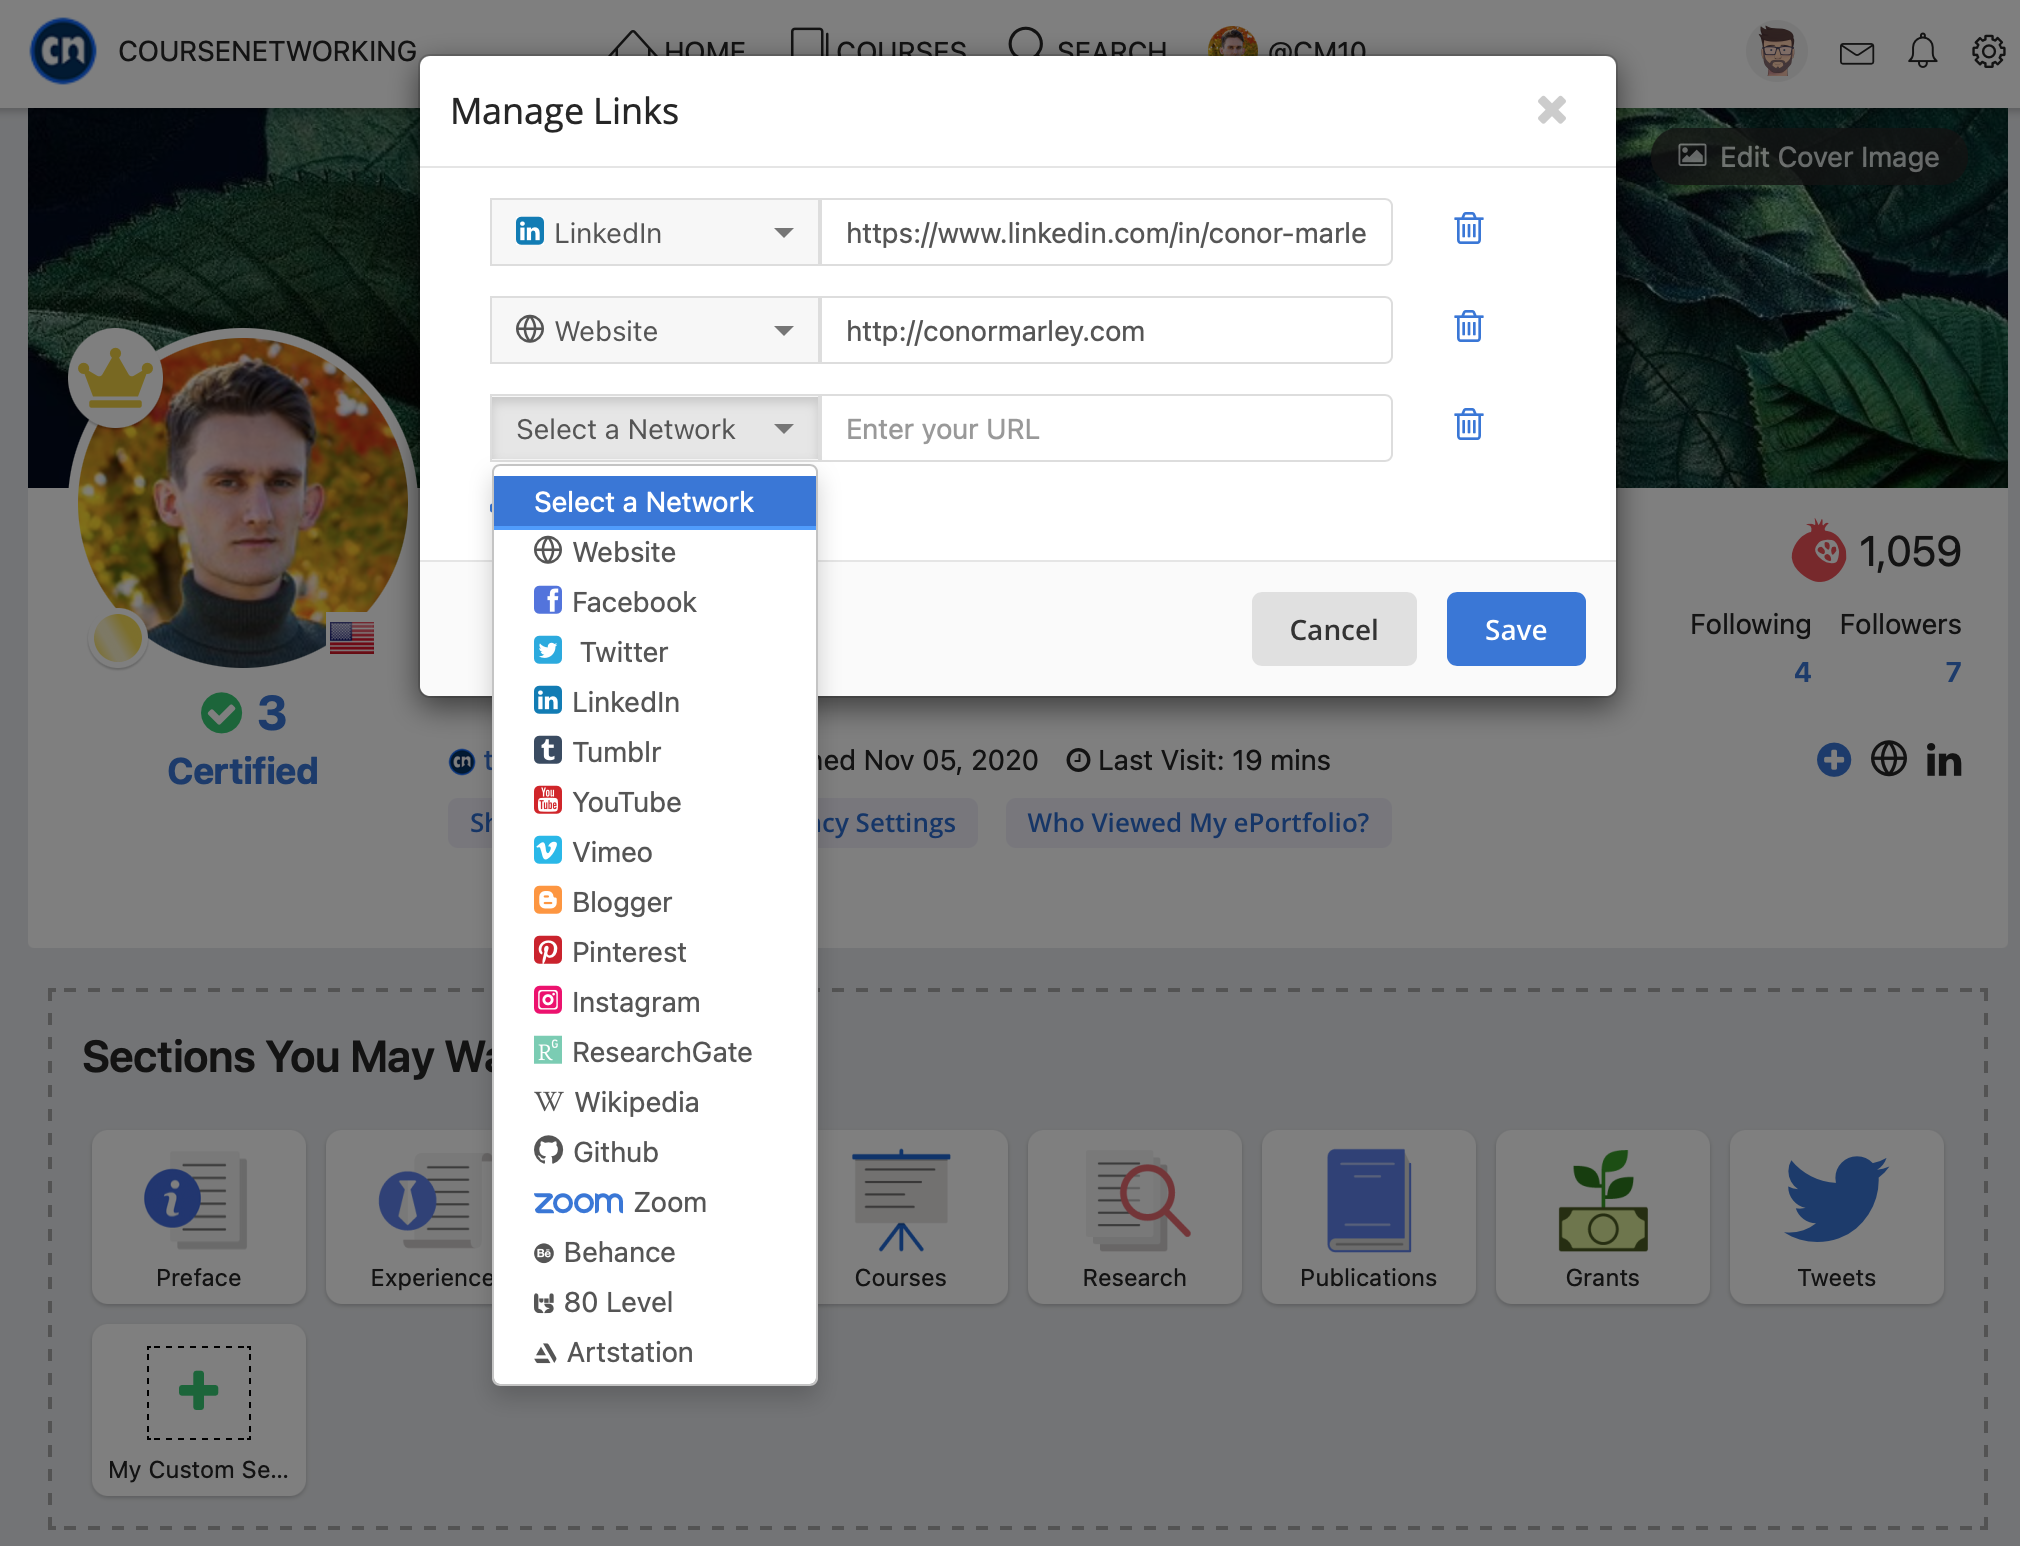The height and width of the screenshot is (1546, 2020).
Task: Select Behance in the network list
Action: 655,1252
